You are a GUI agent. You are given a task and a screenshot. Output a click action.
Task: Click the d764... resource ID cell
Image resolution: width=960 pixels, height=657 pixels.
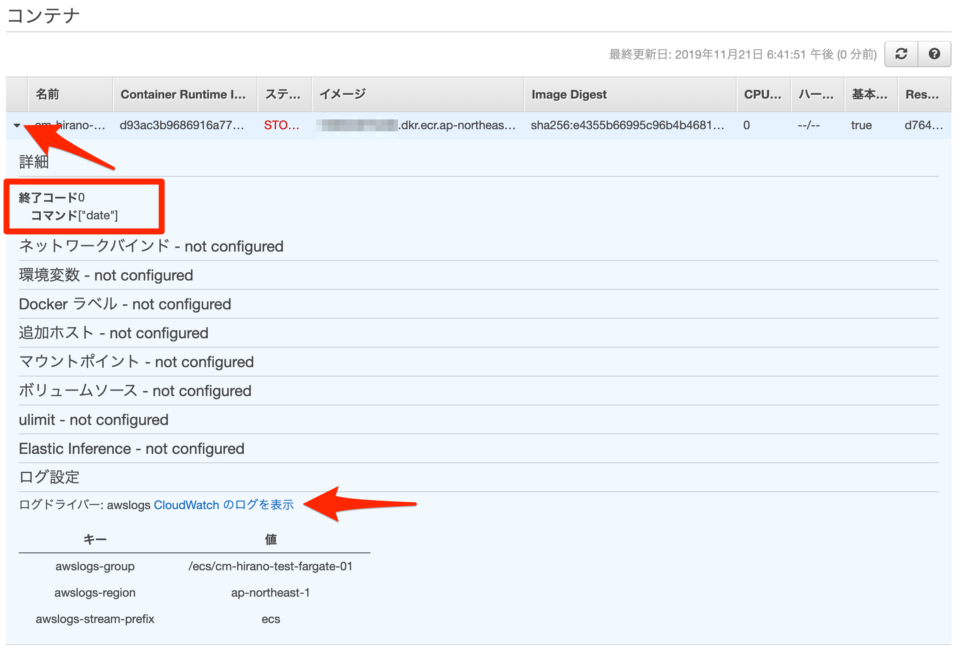coord(923,126)
